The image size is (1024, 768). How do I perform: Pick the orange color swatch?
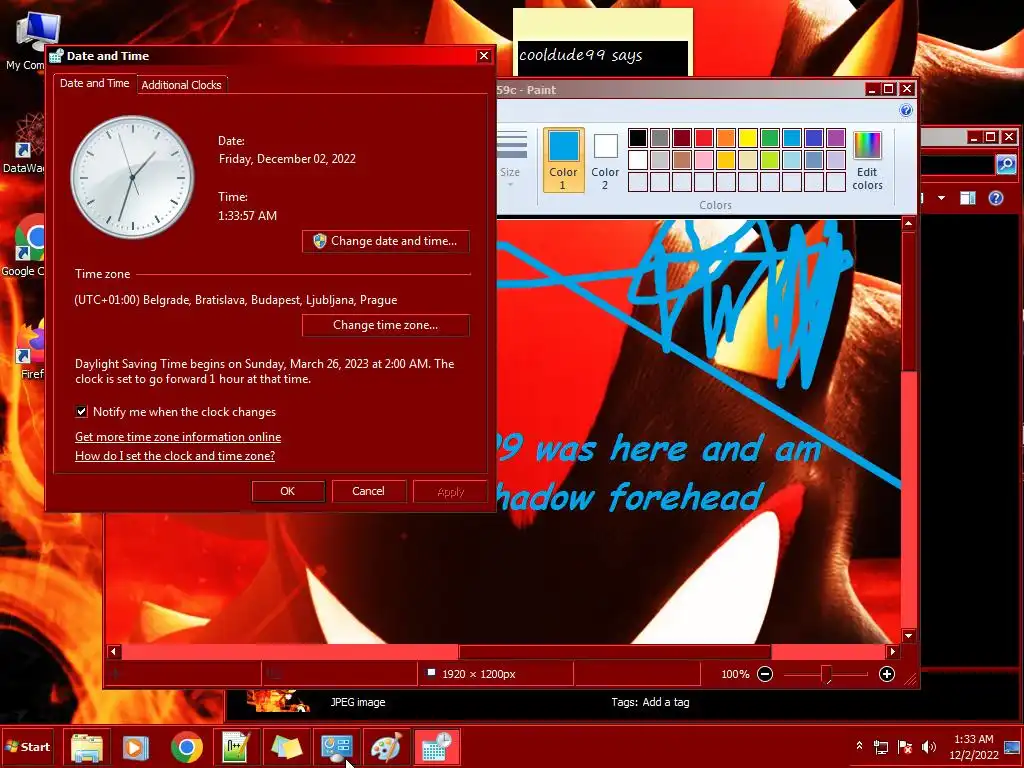tap(726, 138)
